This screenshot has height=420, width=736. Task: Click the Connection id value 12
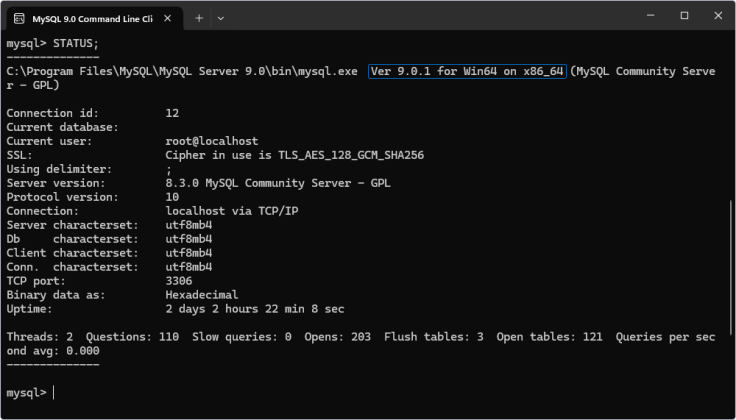[x=172, y=113]
